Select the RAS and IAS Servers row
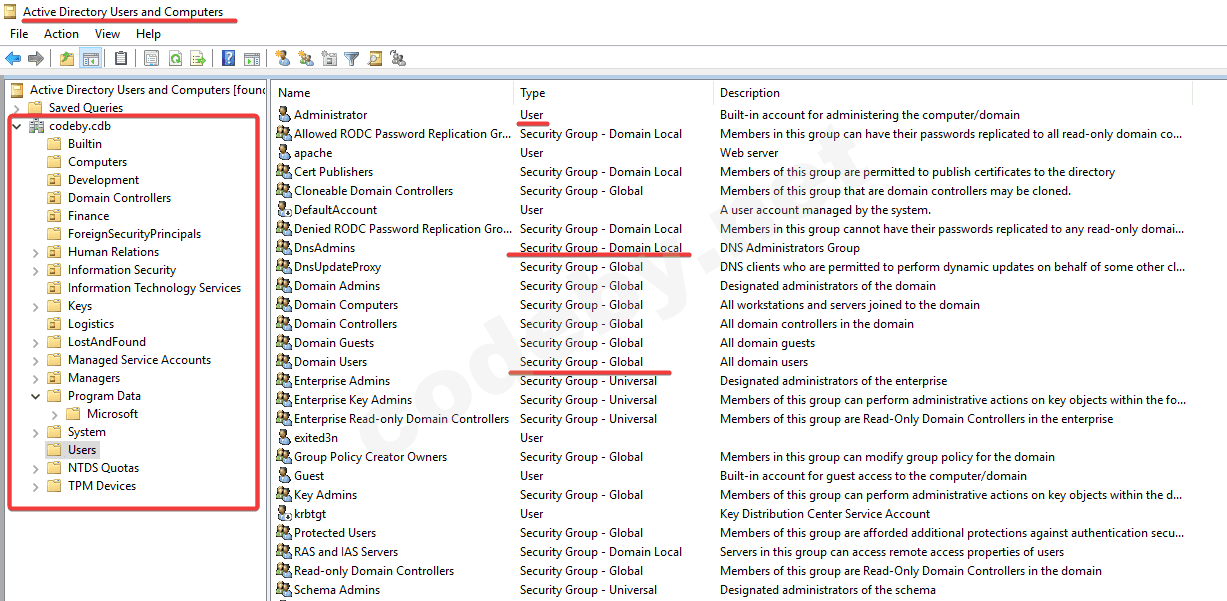The width and height of the screenshot is (1227, 601). pos(733,552)
